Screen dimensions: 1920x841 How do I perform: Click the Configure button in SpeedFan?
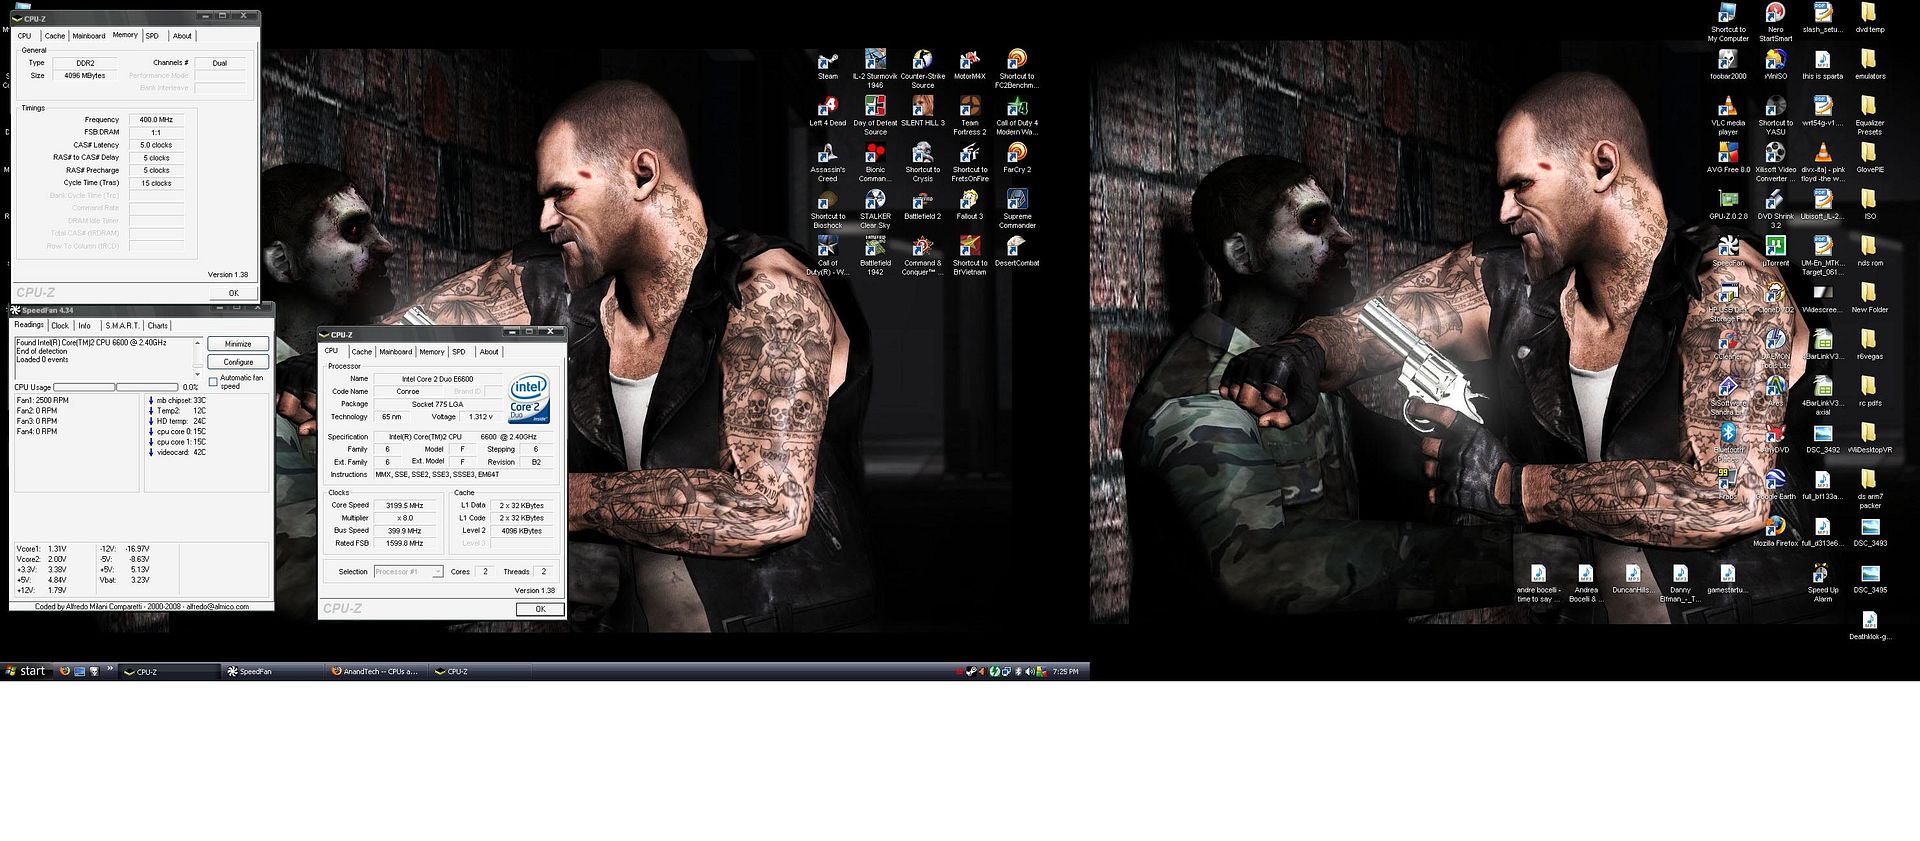(238, 362)
